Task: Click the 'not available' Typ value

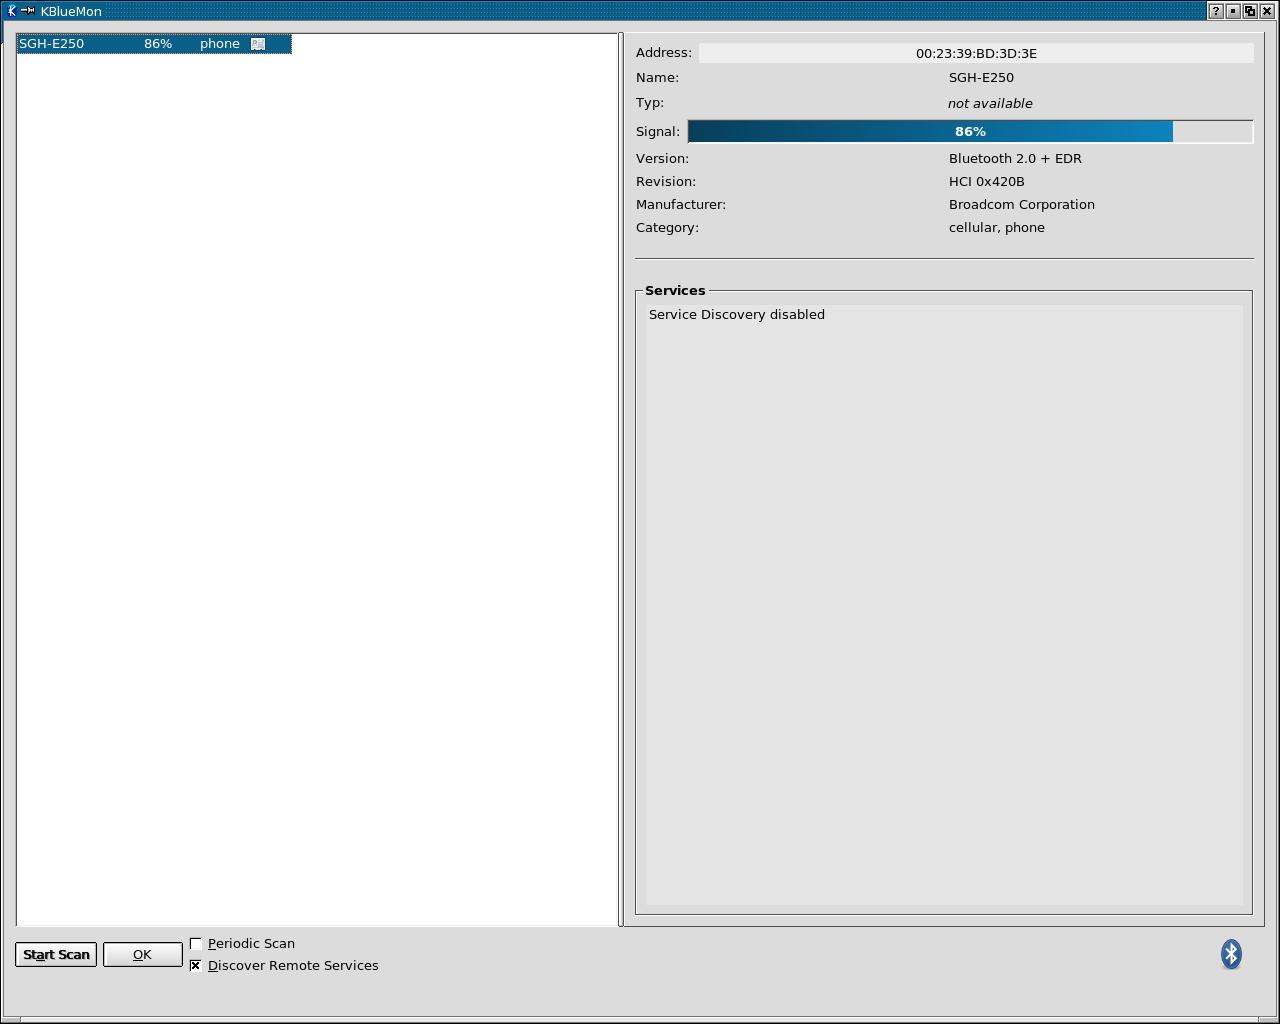Action: [x=990, y=103]
